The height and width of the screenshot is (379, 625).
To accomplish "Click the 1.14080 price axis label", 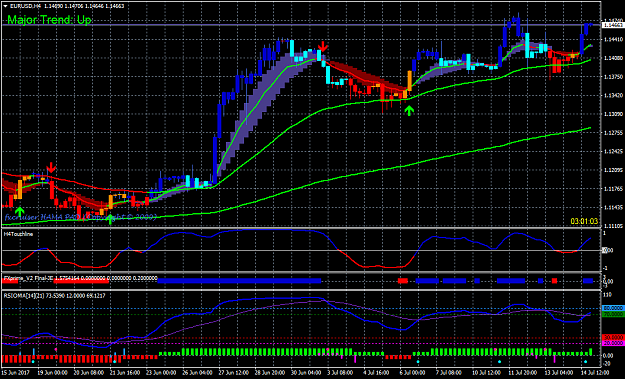I will (x=613, y=58).
